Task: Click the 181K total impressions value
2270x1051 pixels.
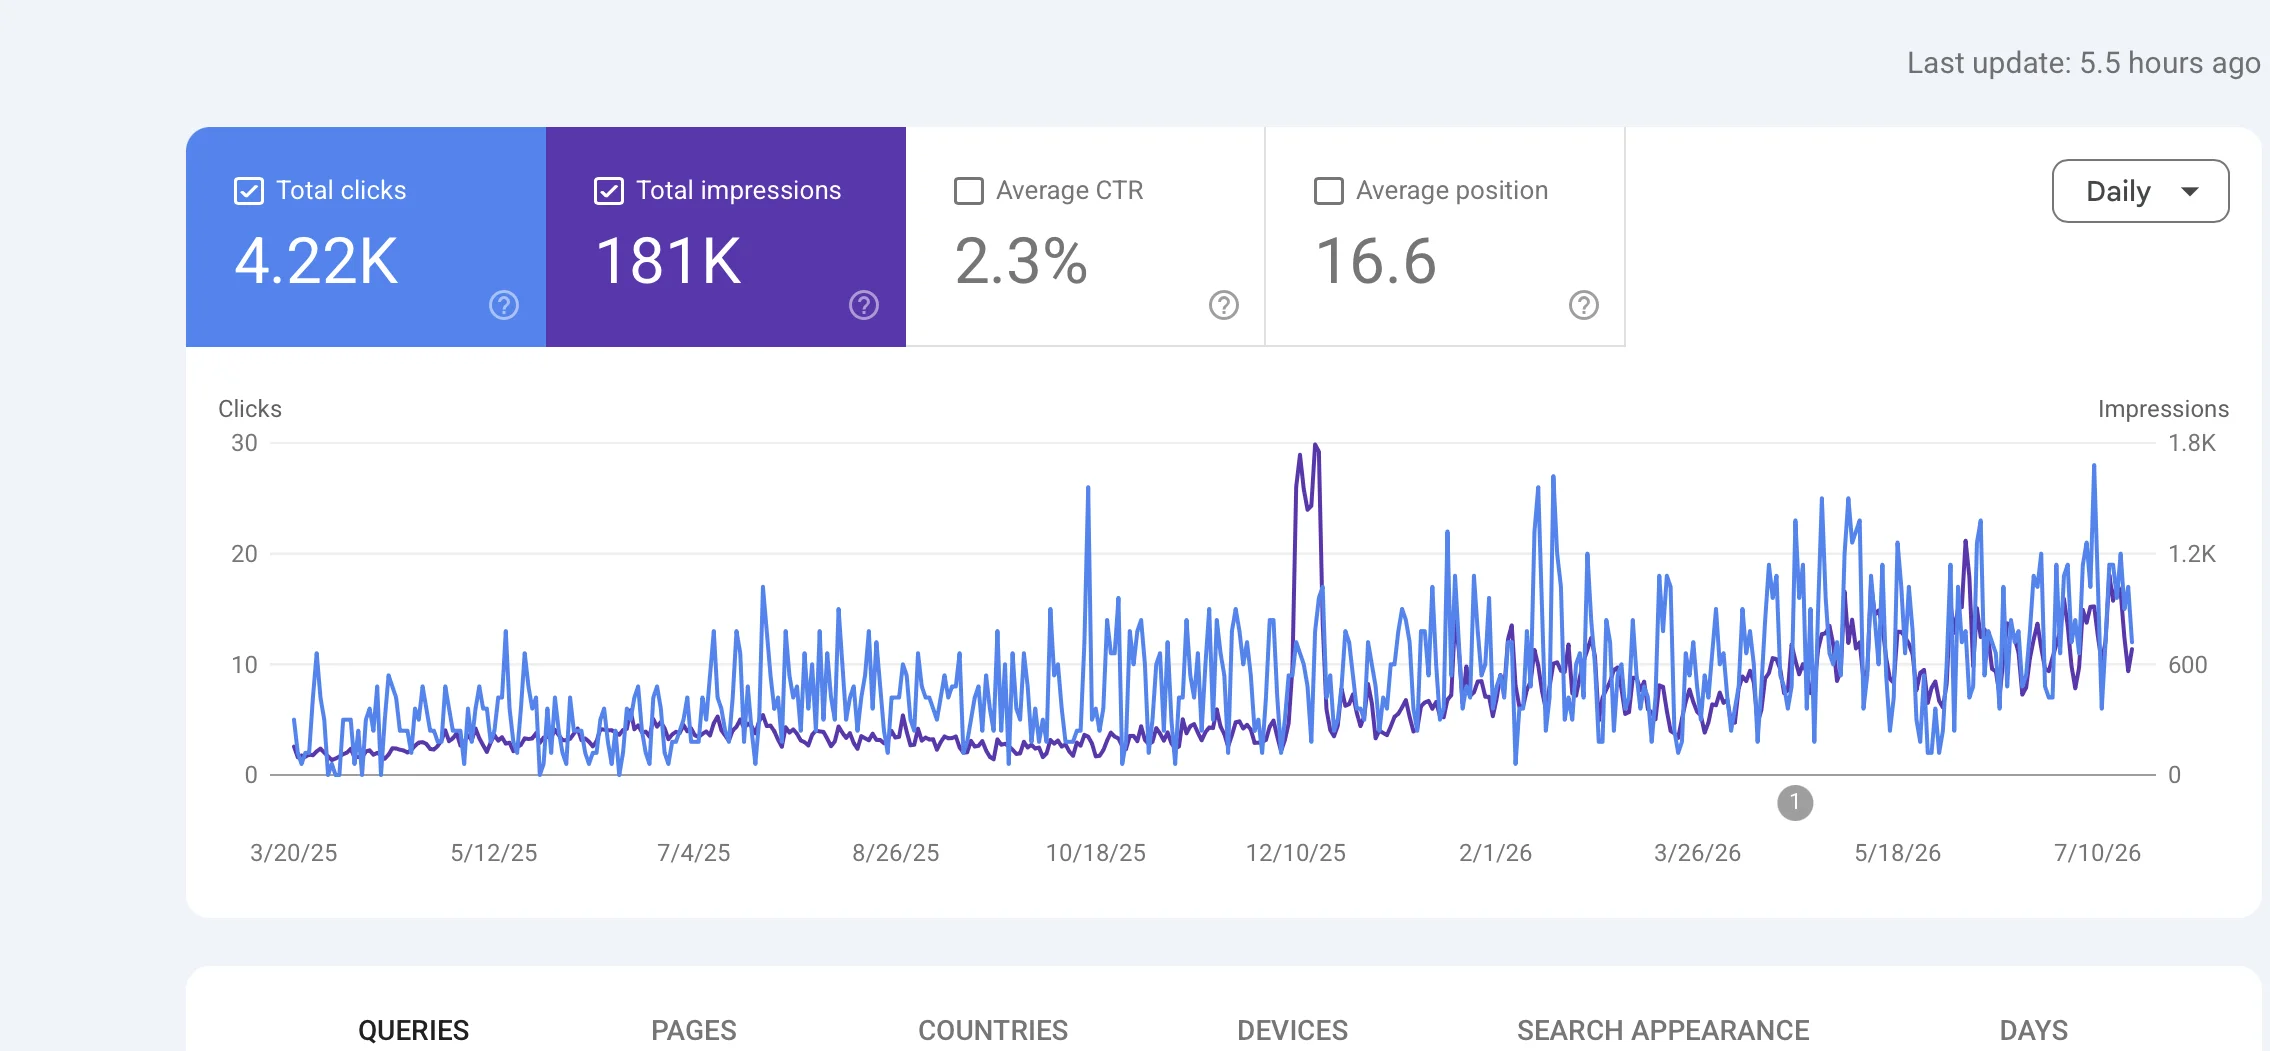Action: pos(668,262)
